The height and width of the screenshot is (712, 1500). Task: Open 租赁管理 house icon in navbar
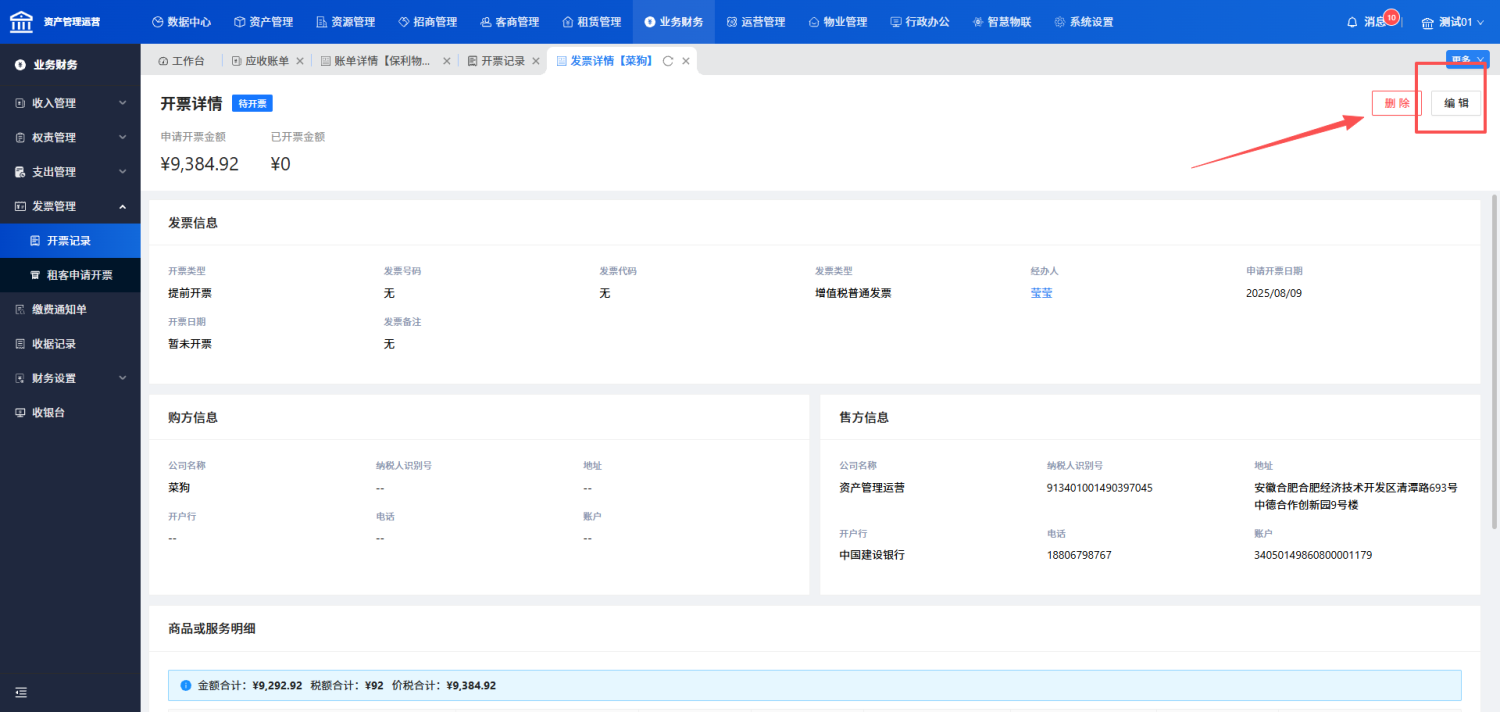coord(568,22)
